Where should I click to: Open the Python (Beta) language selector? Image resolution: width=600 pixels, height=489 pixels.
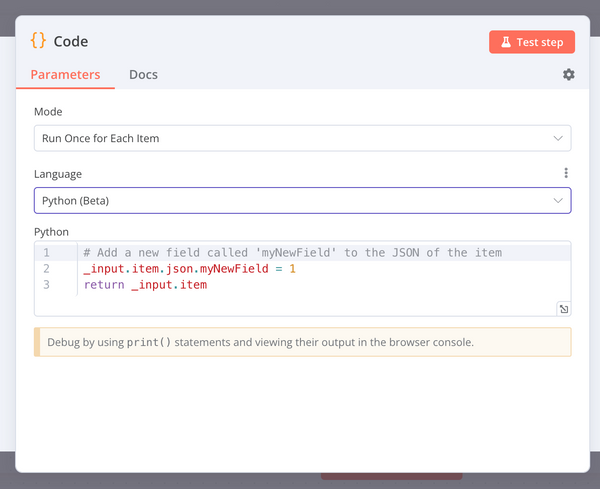click(x=302, y=200)
